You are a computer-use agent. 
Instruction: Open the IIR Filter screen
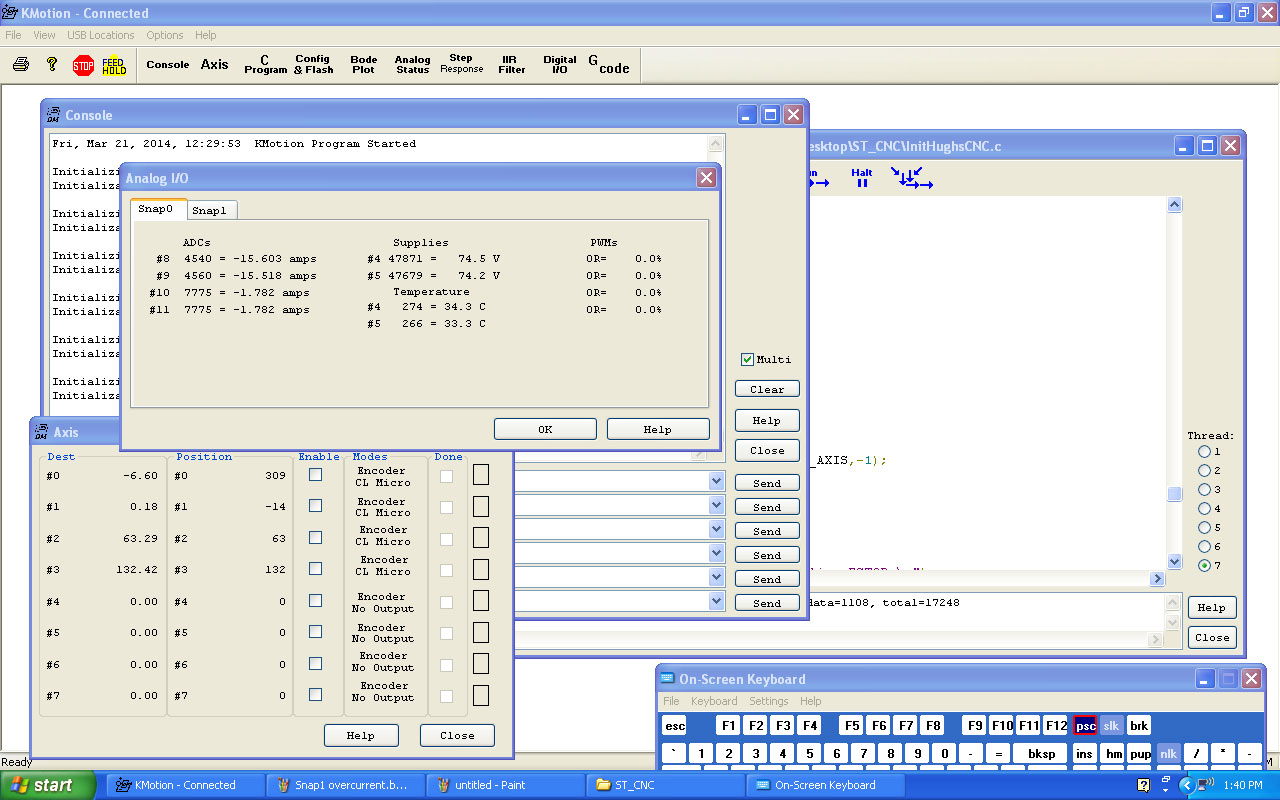click(x=512, y=65)
